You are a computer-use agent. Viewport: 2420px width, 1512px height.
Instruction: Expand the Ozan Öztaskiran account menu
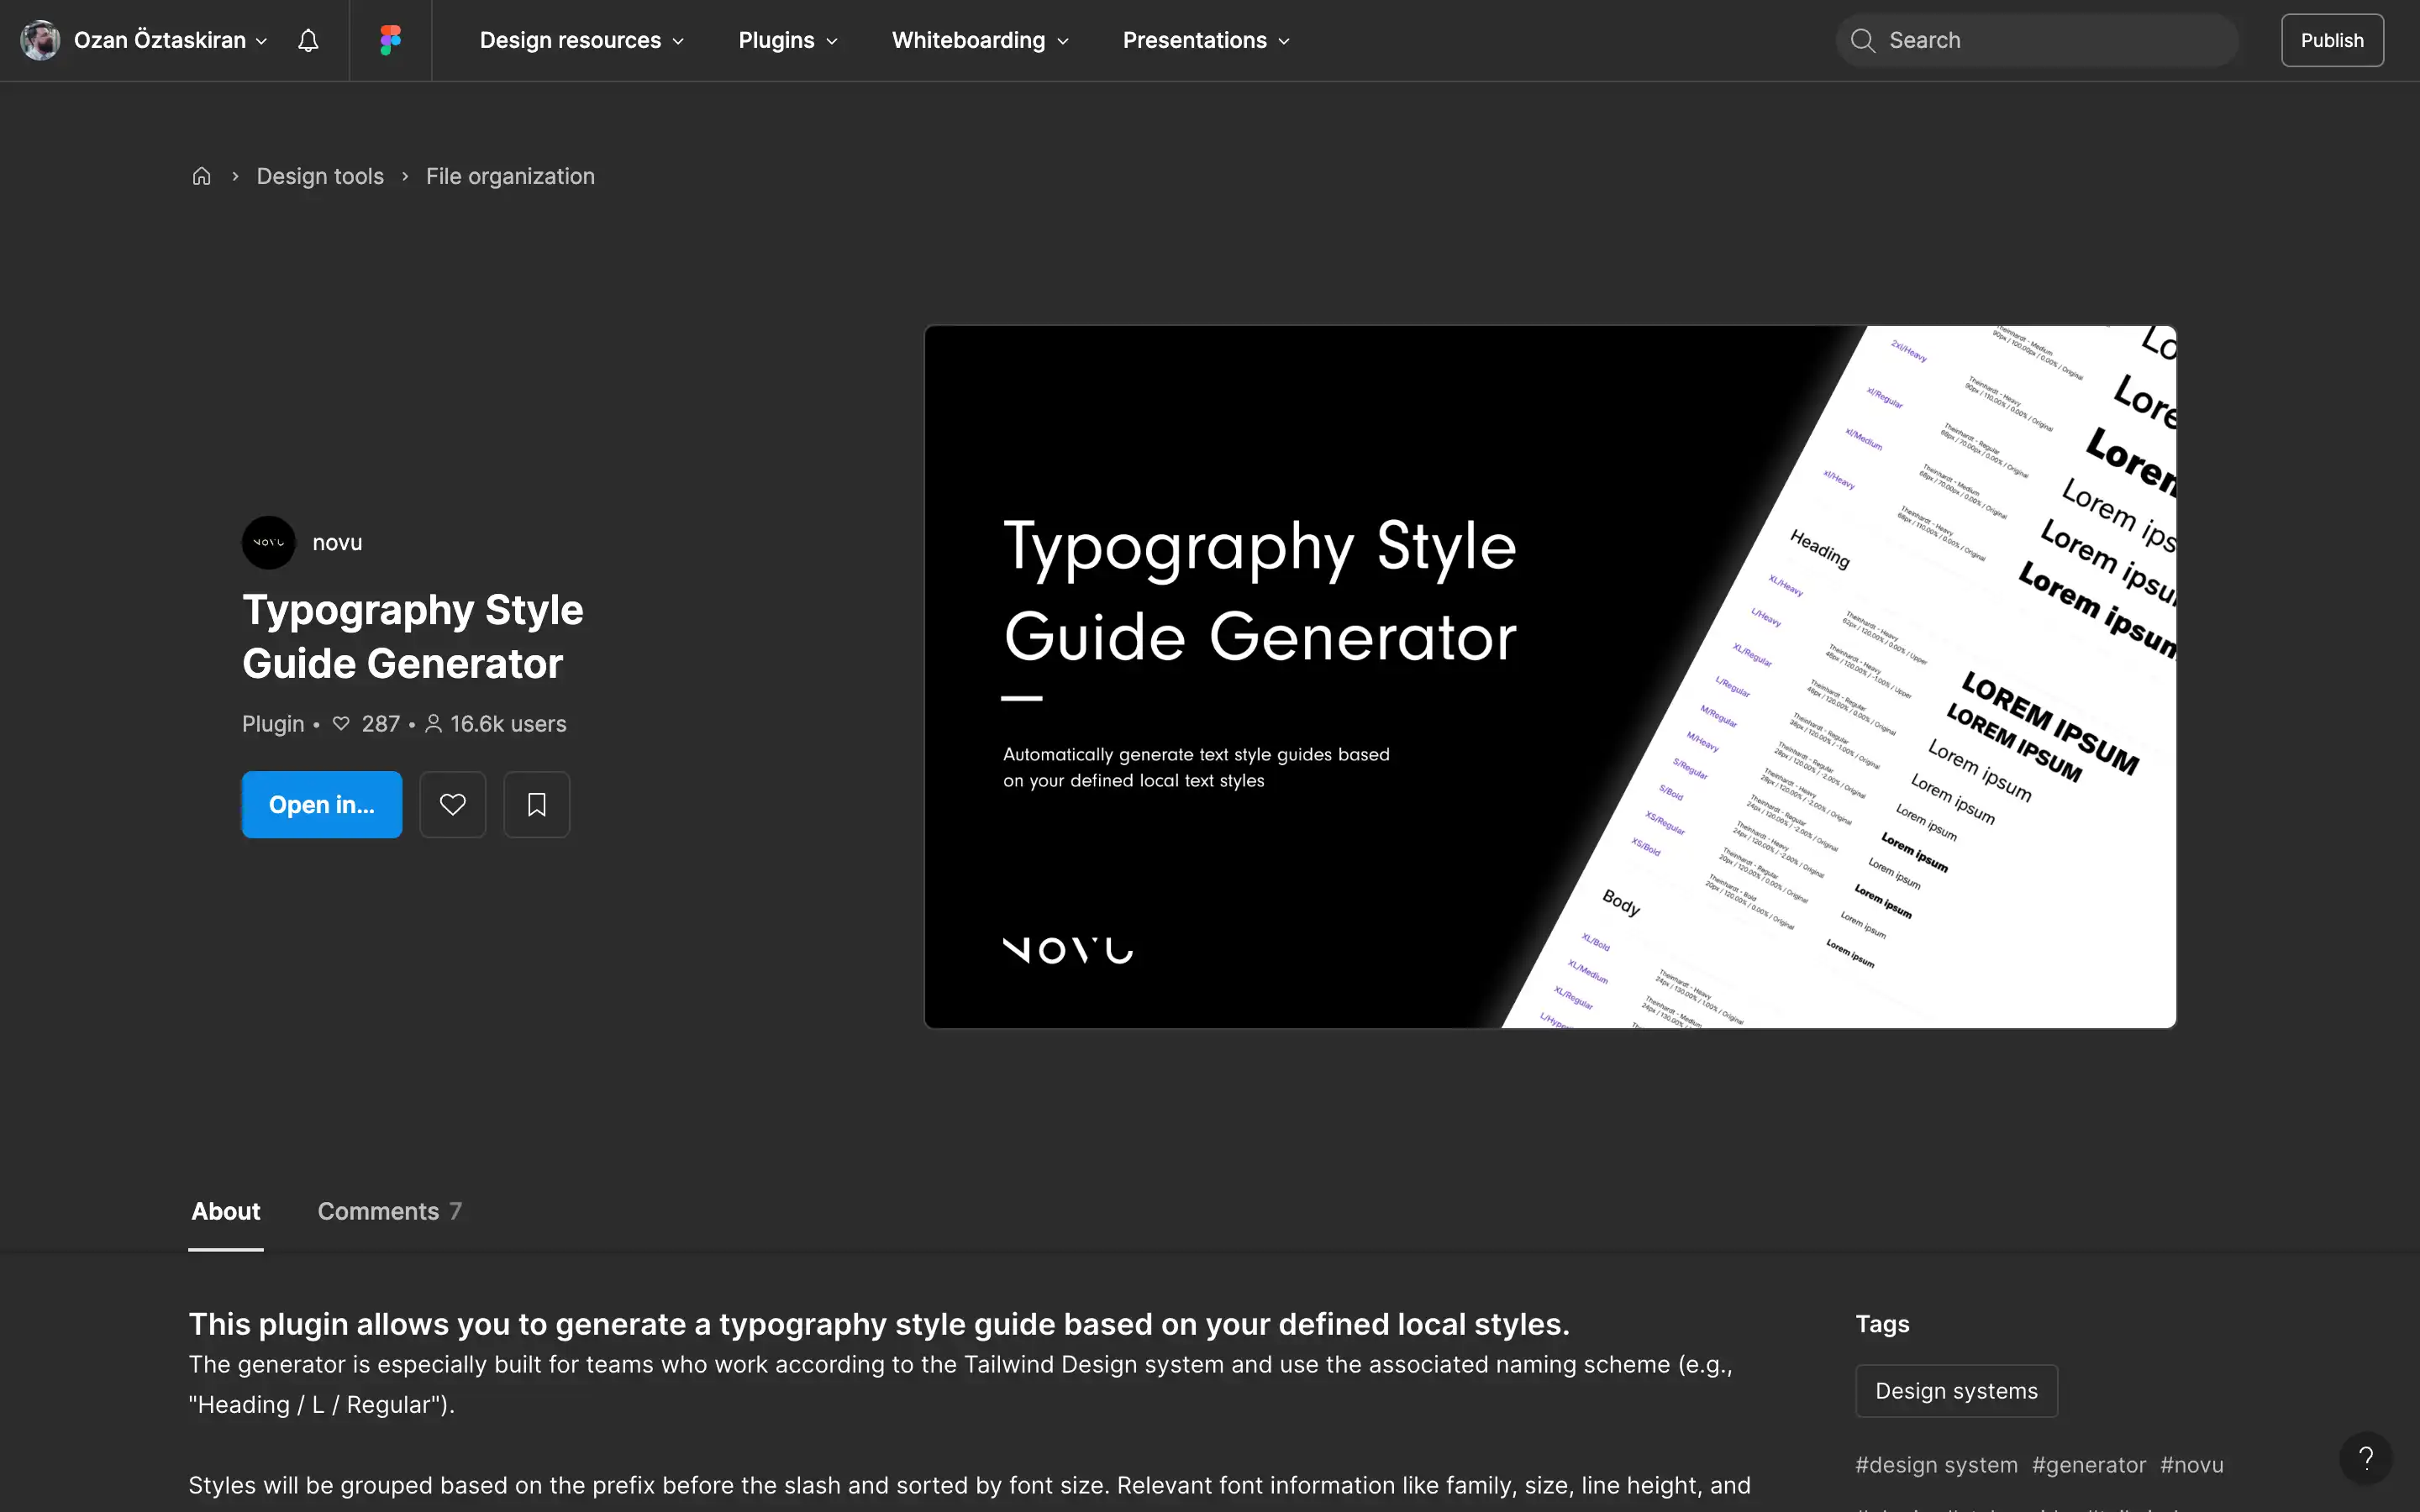click(x=170, y=40)
